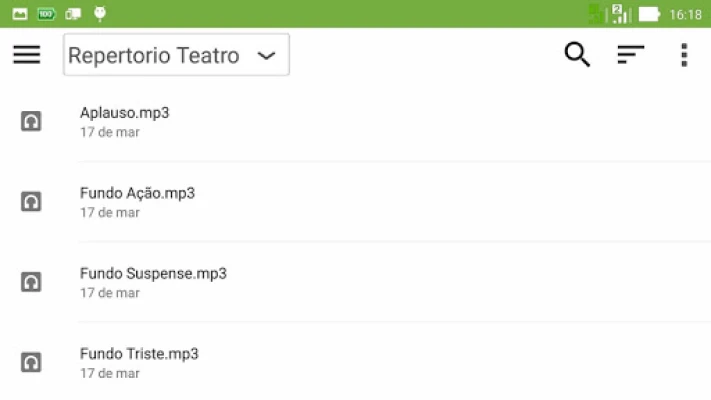Tap the 16:18 clock in status bar
711x400 pixels.
(x=686, y=15)
